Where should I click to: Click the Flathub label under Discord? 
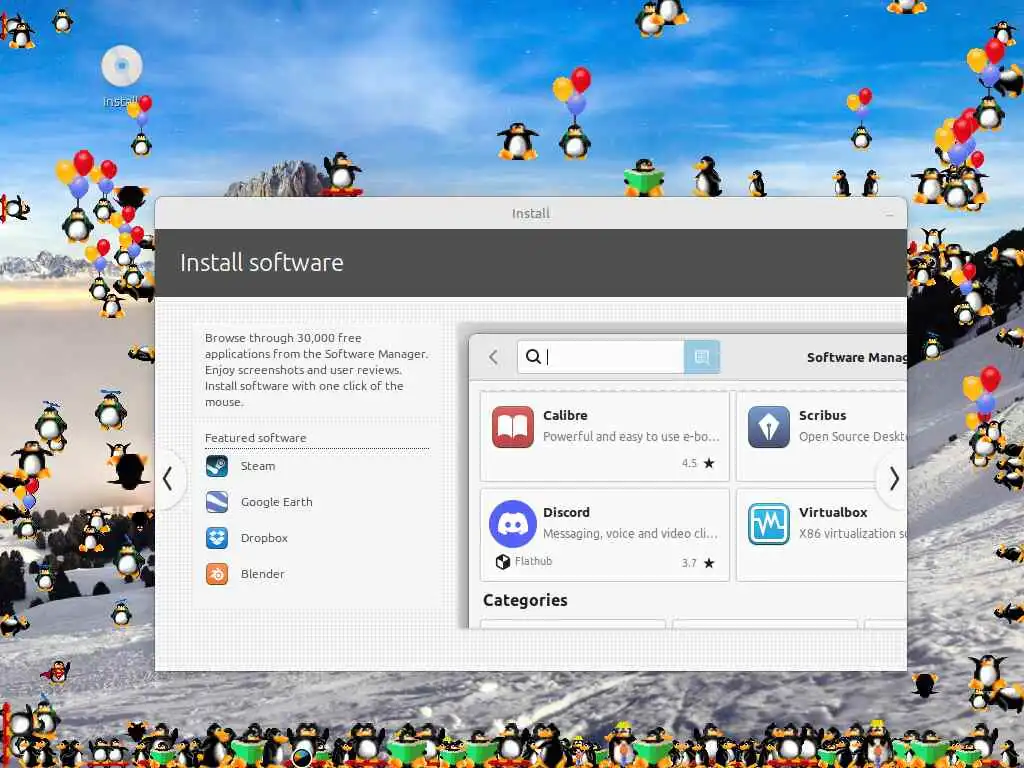pos(534,562)
